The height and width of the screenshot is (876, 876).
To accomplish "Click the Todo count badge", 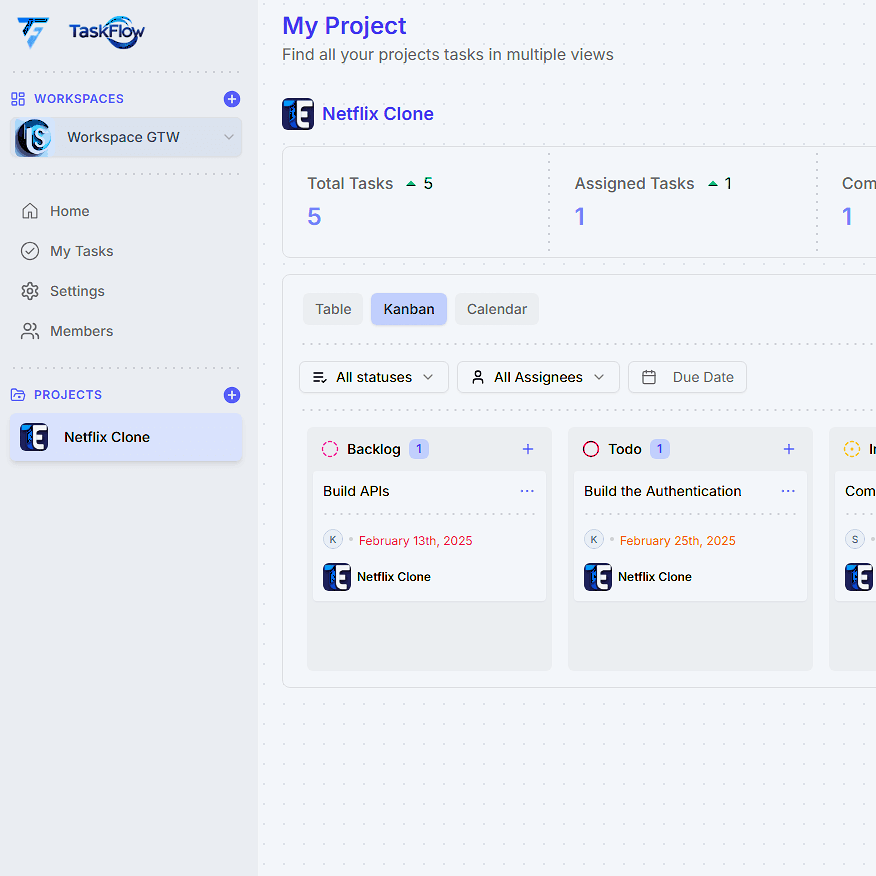I will point(660,449).
